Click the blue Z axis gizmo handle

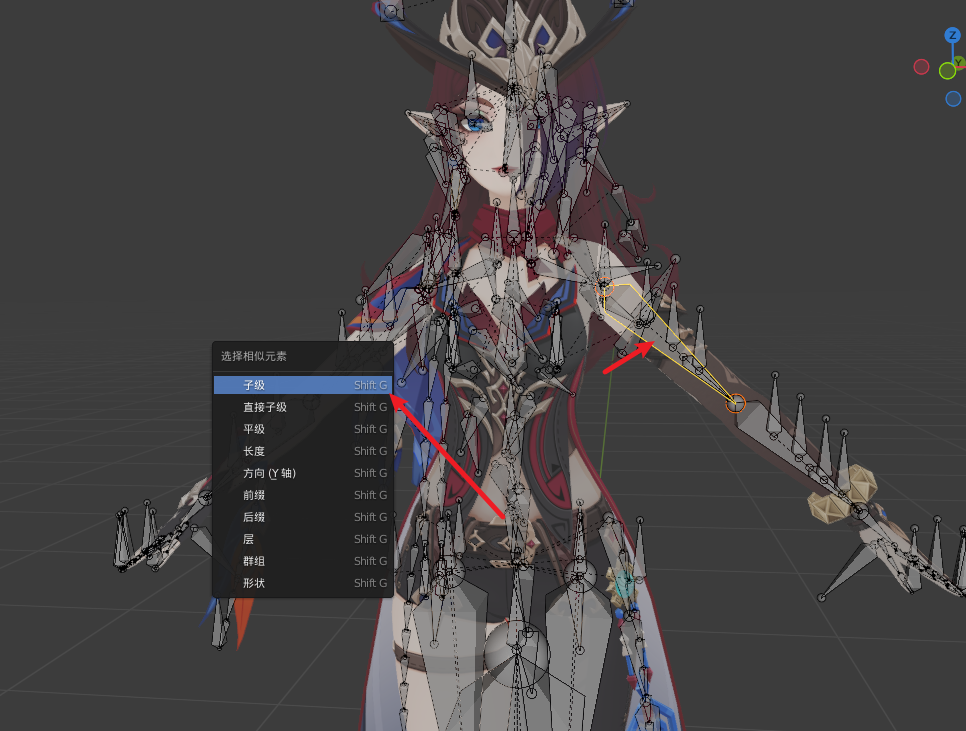coord(952,35)
